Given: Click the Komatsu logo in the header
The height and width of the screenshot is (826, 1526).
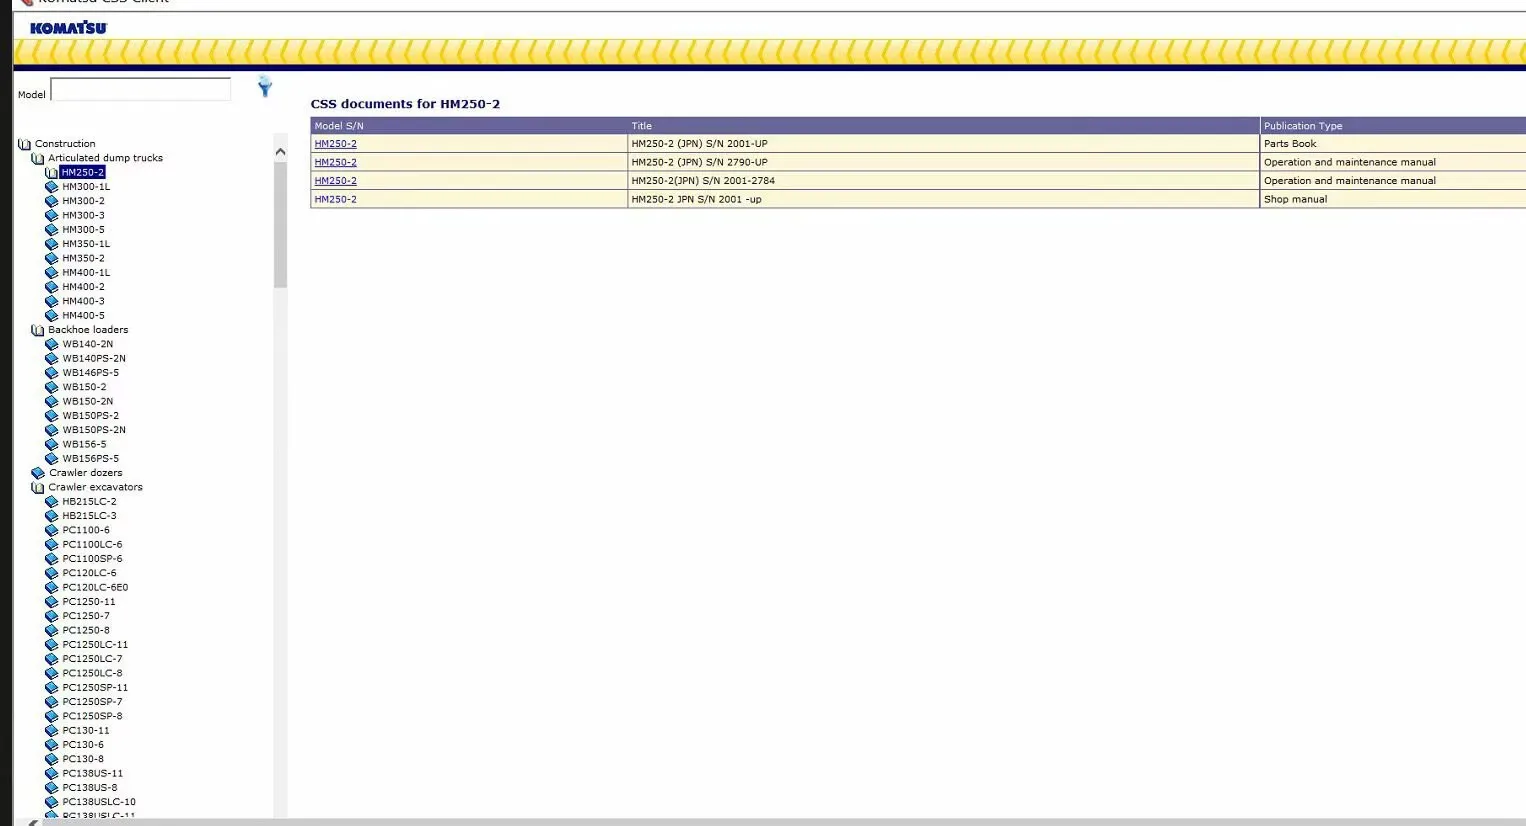Looking at the screenshot, I should 68,28.
